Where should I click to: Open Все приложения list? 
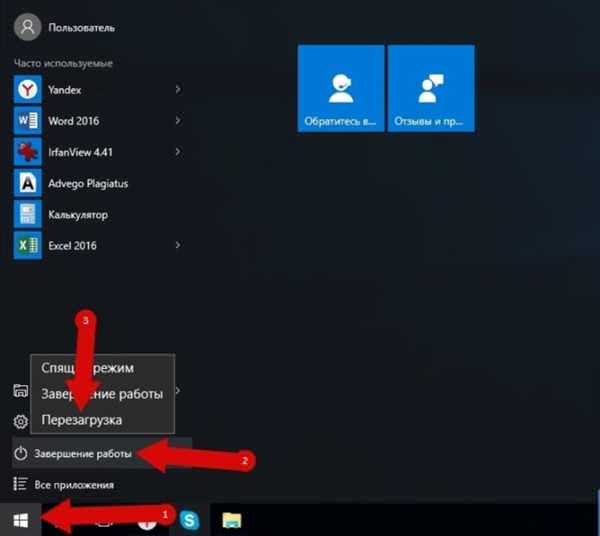(74, 485)
